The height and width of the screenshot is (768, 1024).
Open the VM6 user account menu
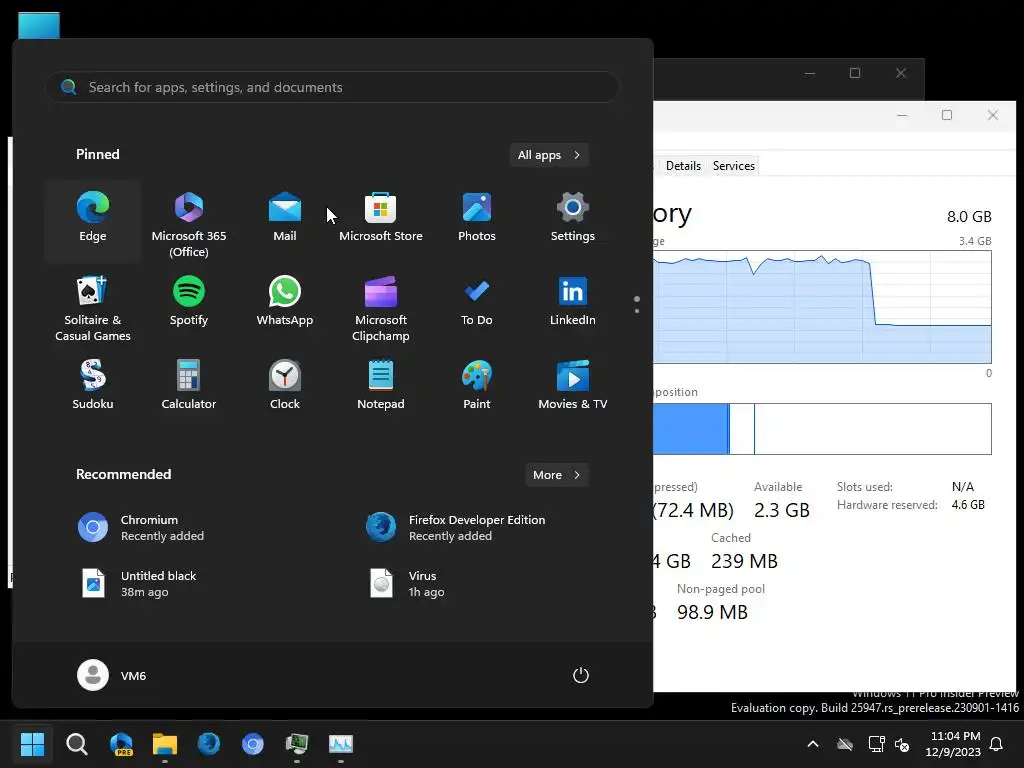coord(112,675)
